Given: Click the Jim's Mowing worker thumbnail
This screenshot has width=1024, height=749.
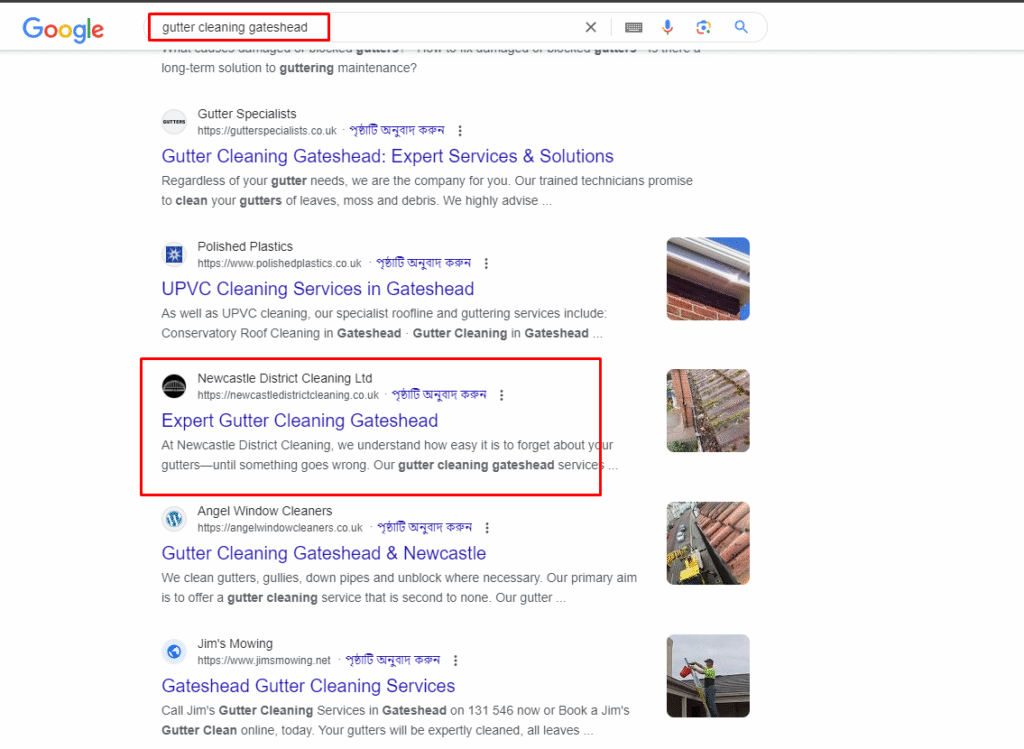Looking at the screenshot, I should pyautogui.click(x=708, y=676).
